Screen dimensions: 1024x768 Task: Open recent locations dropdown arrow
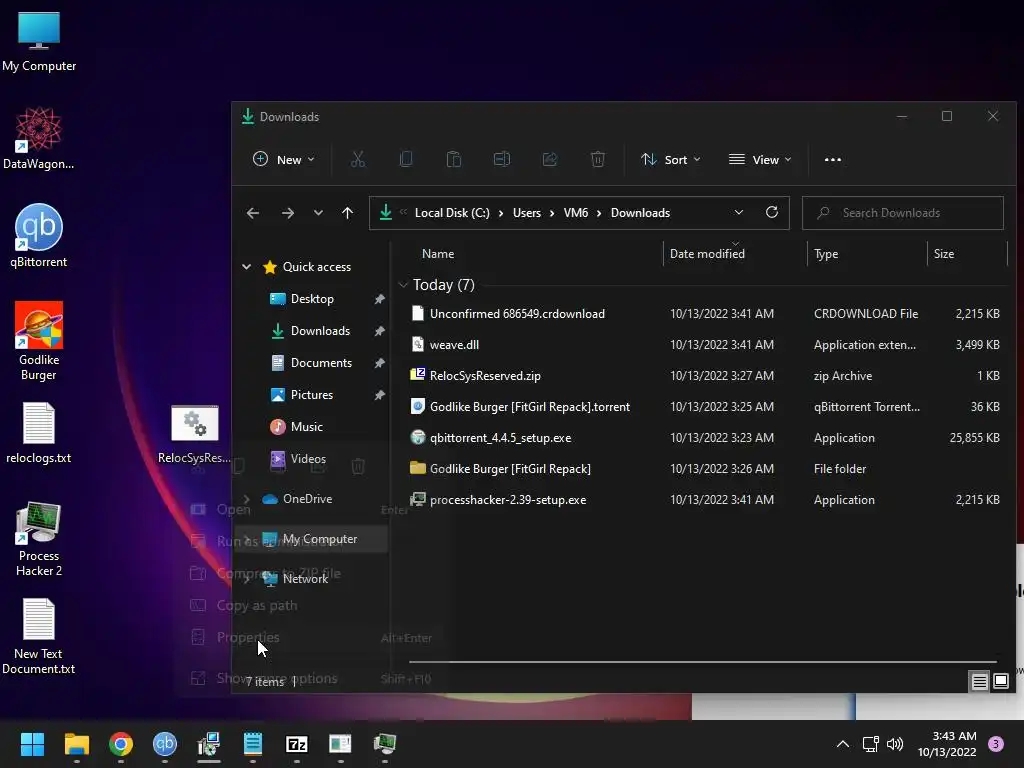pyautogui.click(x=318, y=213)
